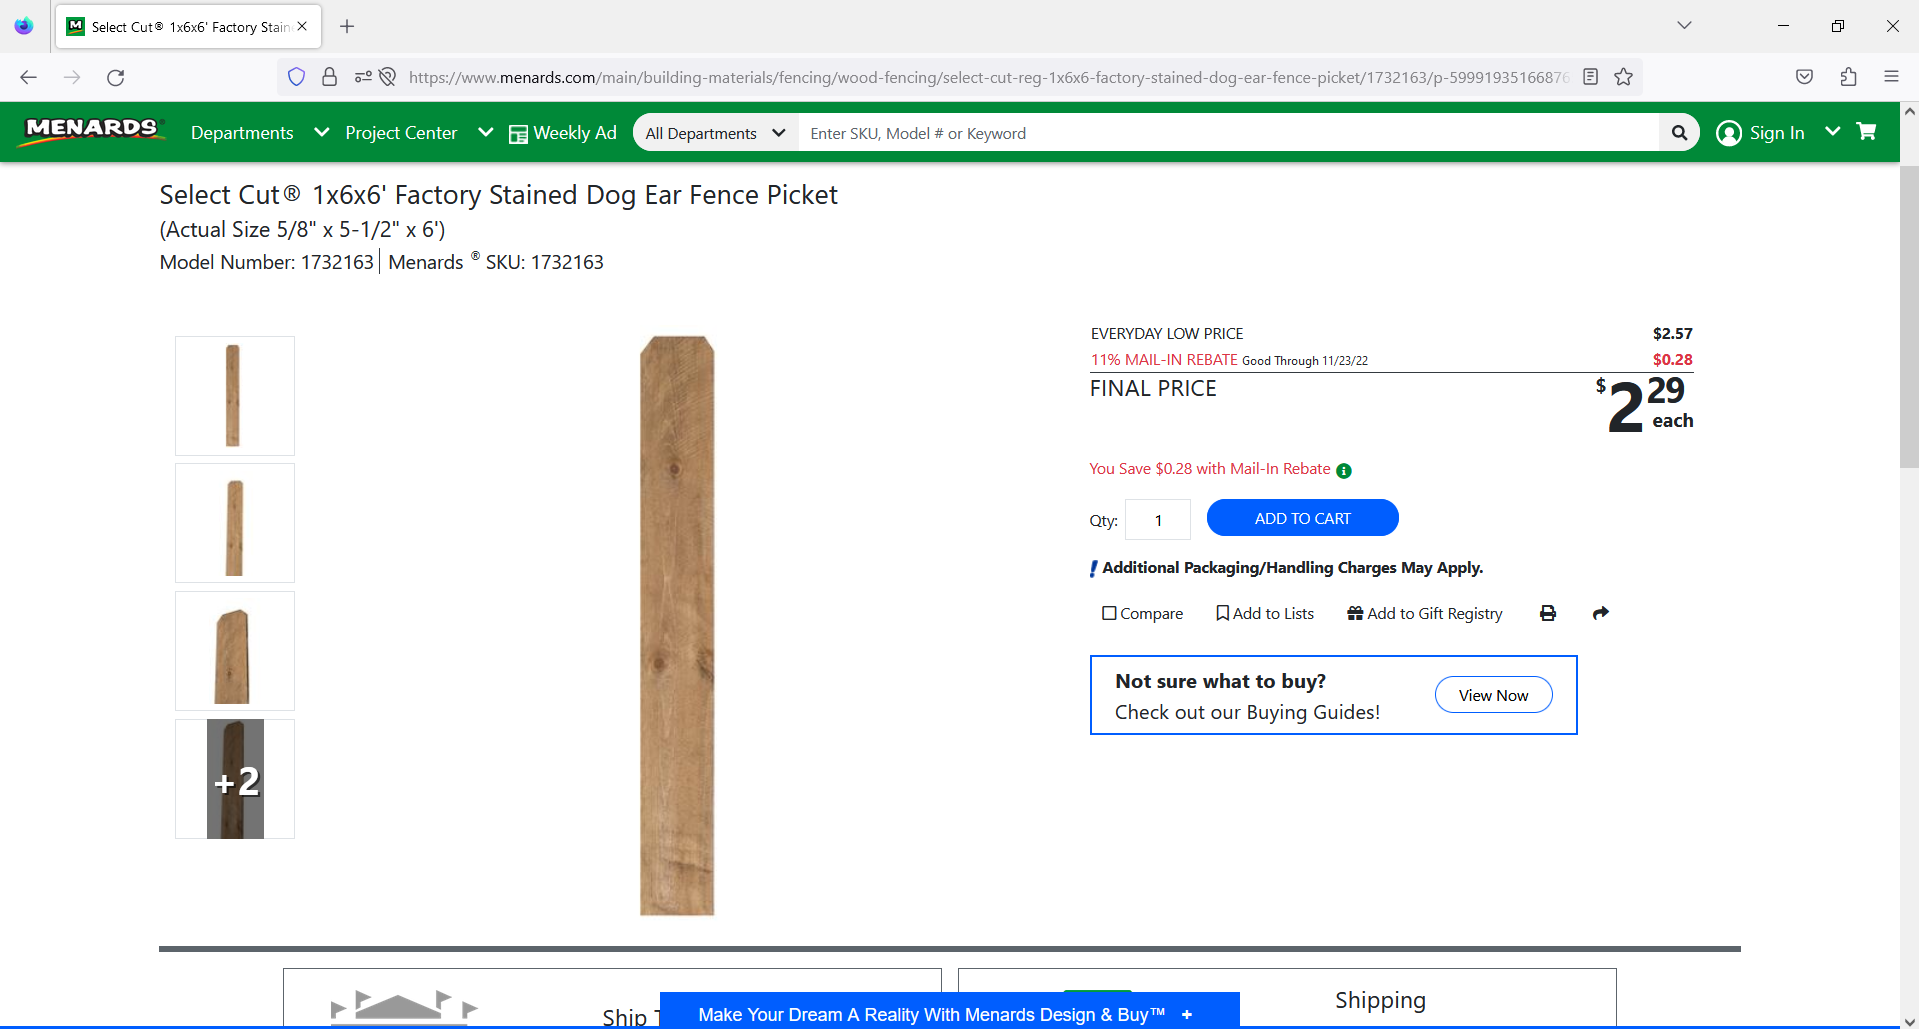
Task: Click the Sign In account icon
Action: tap(1729, 132)
